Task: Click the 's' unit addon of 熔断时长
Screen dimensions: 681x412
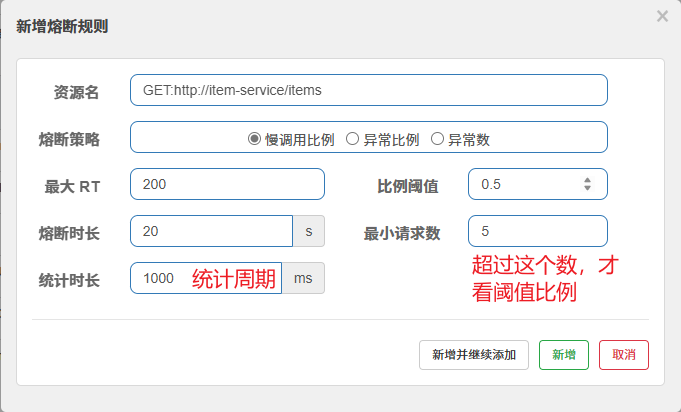Action: pyautogui.click(x=309, y=231)
